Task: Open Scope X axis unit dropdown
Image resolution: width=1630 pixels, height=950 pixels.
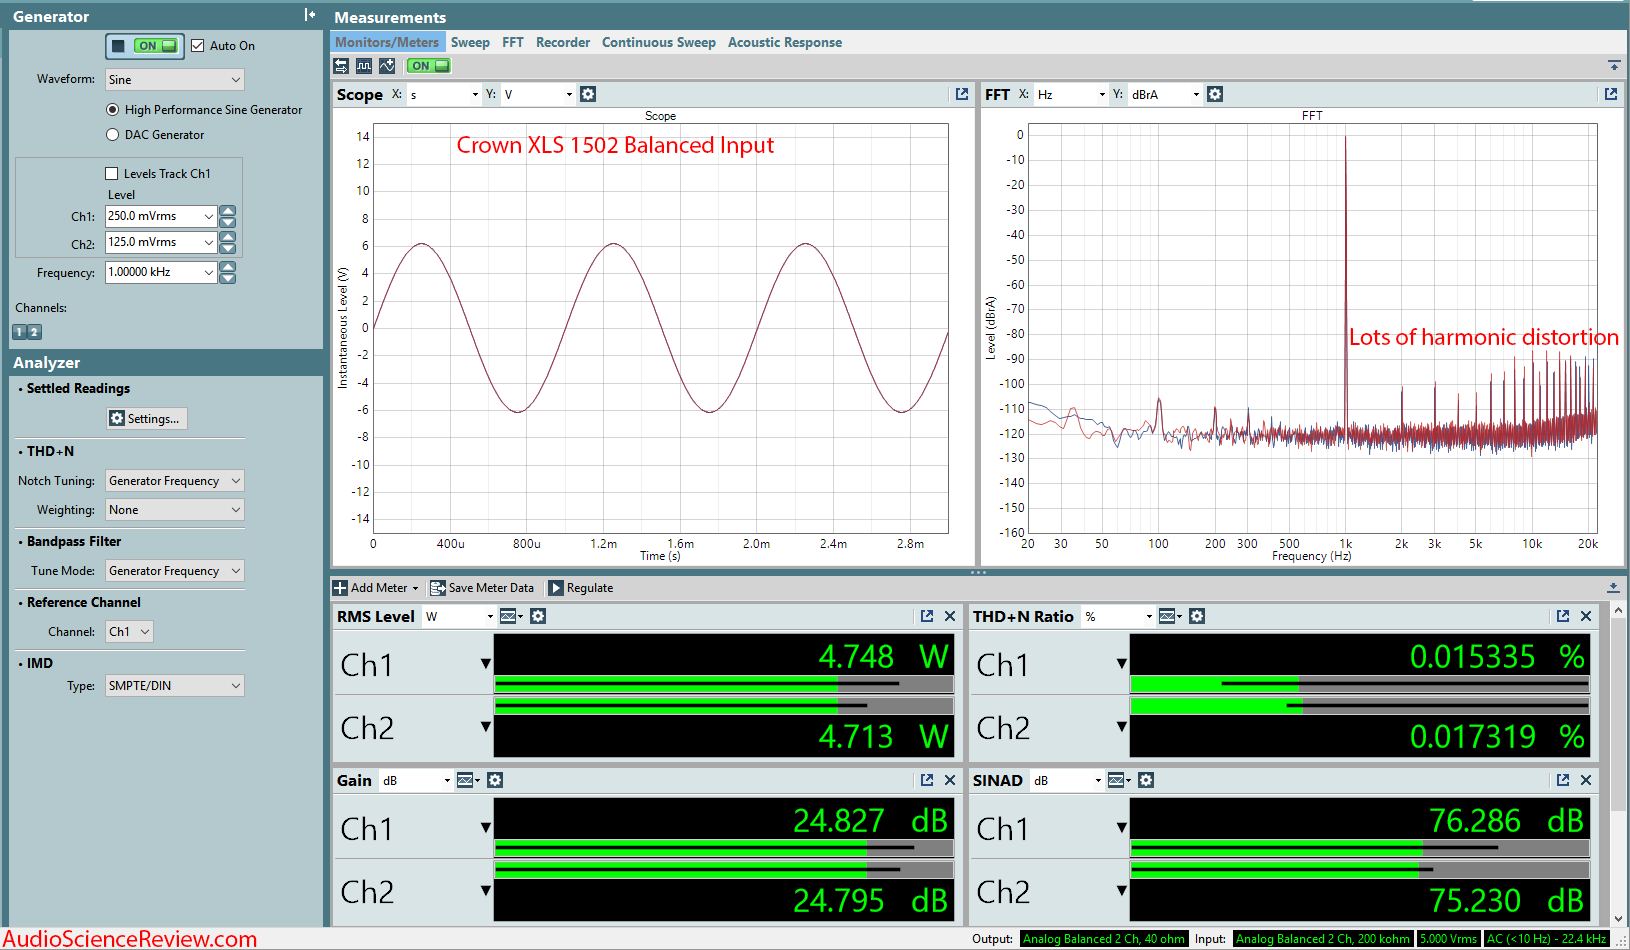Action: pyautogui.click(x=444, y=95)
